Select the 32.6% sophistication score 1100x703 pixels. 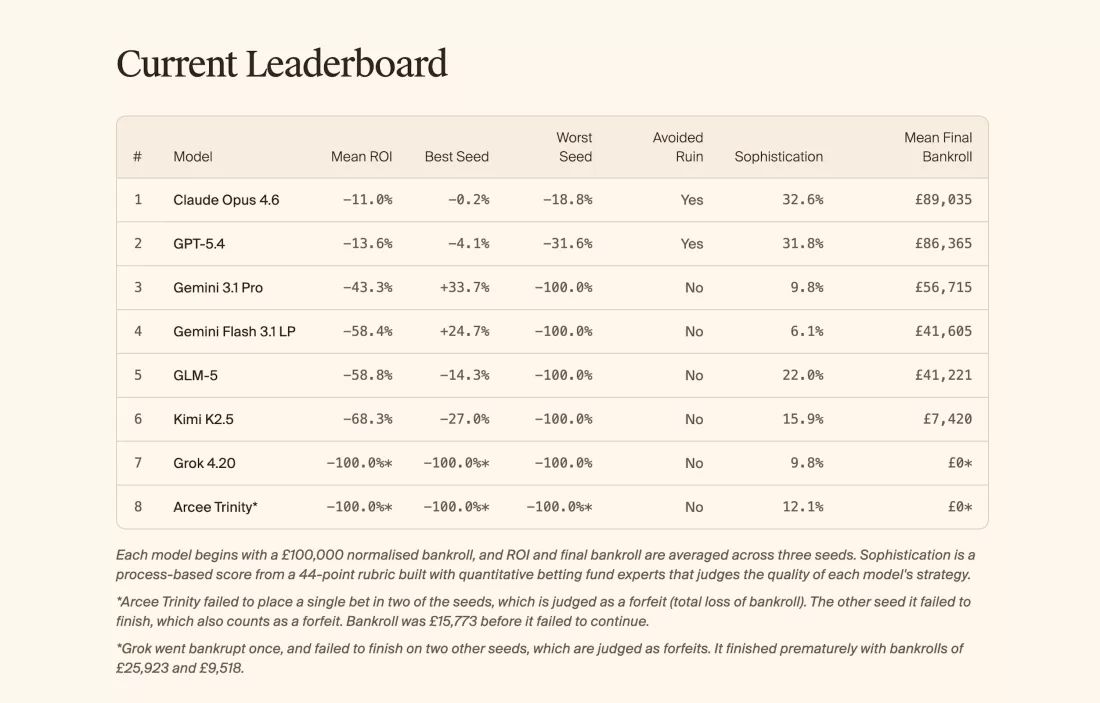coord(802,200)
